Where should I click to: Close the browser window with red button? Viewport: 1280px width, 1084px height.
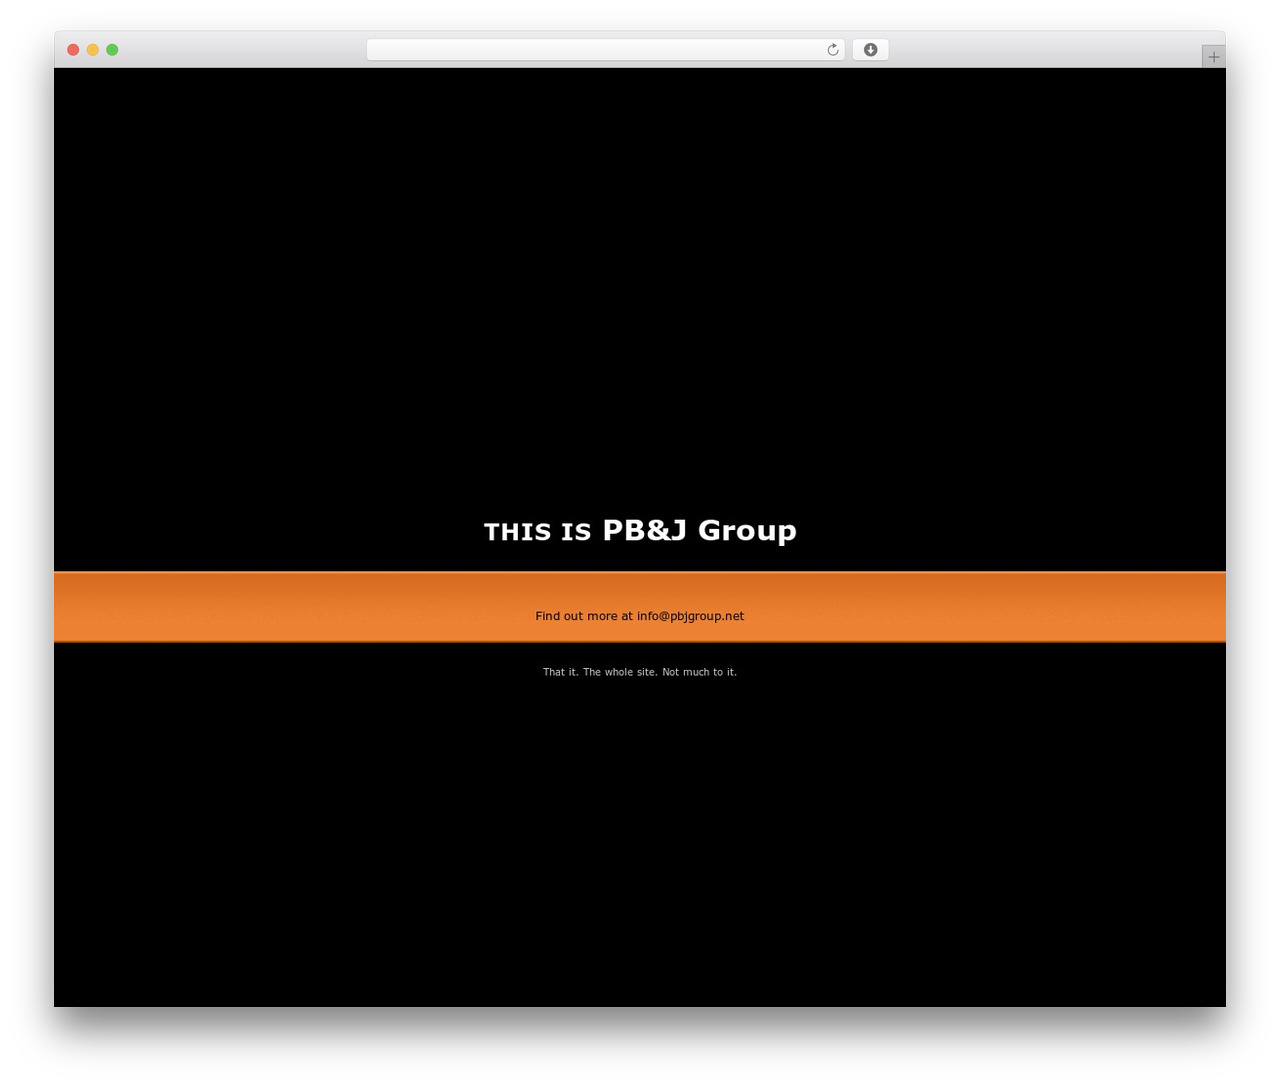click(x=73, y=50)
